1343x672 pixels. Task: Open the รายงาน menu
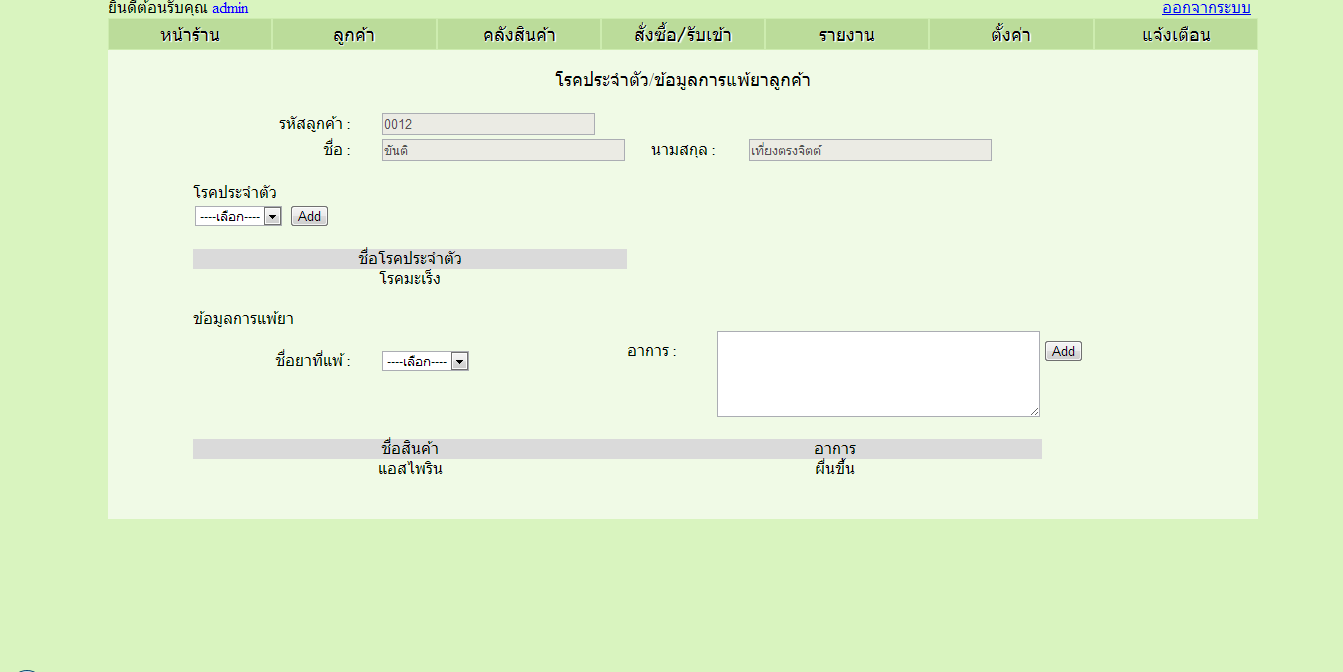(x=847, y=35)
